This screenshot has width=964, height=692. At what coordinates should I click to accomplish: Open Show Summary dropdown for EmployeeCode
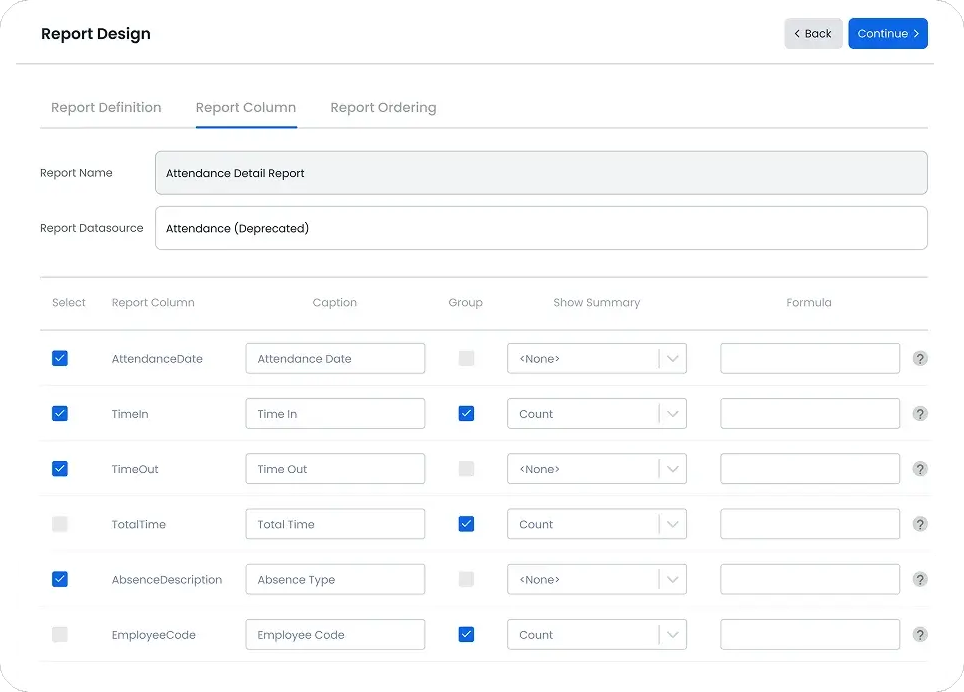coord(596,635)
